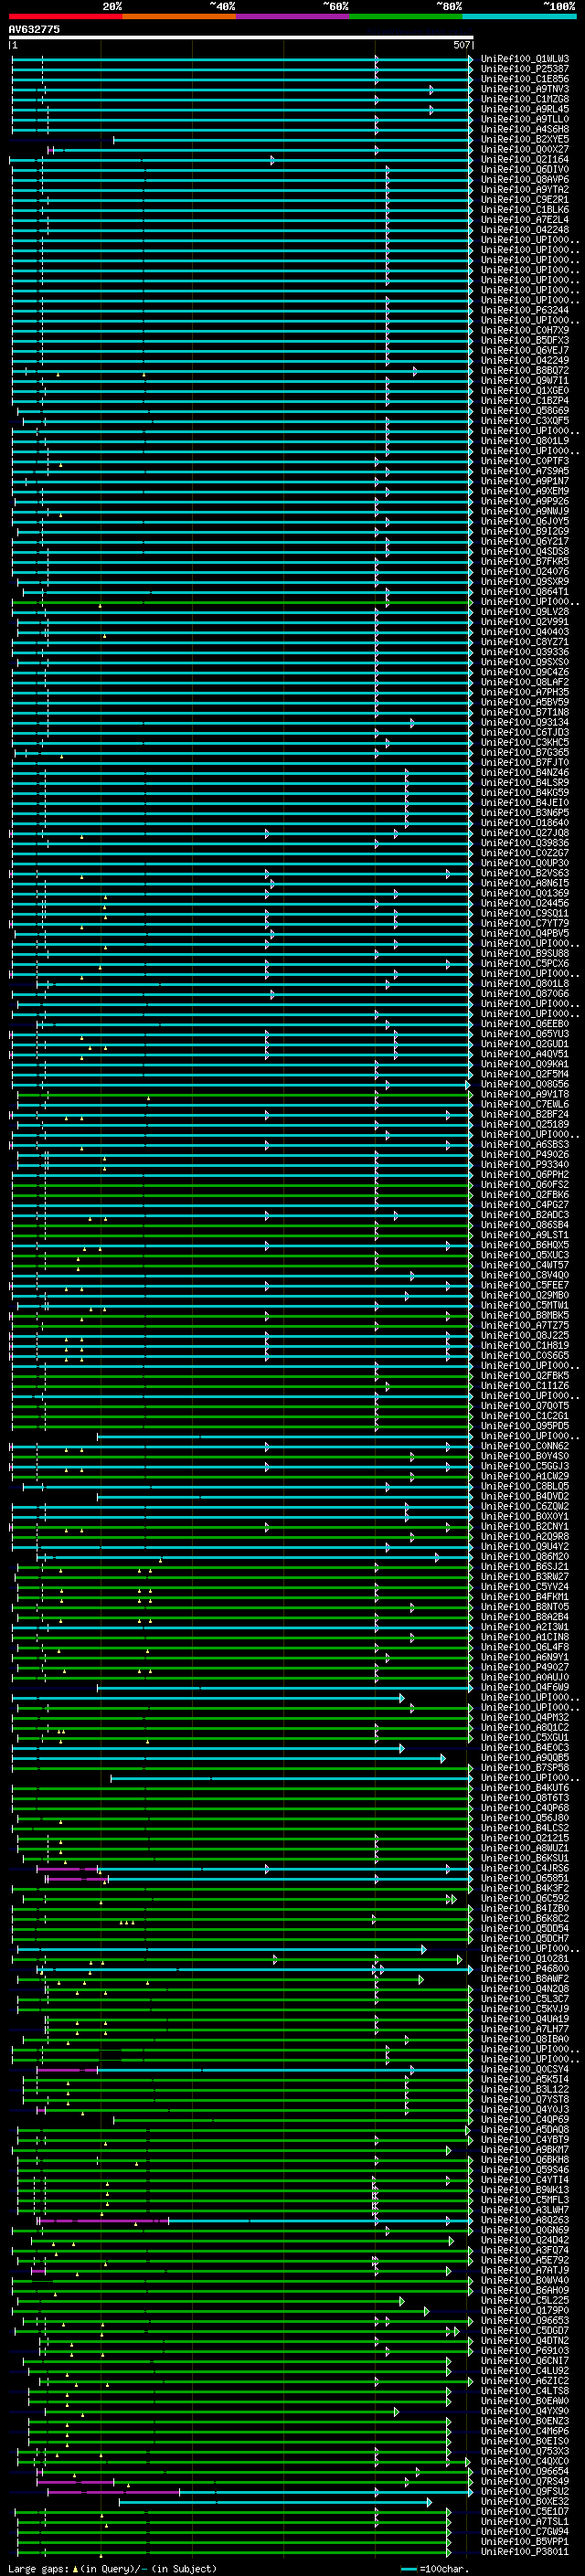585x2576 pixels.
Task: Click the purple ~60% legend segment
Action: click(x=293, y=16)
